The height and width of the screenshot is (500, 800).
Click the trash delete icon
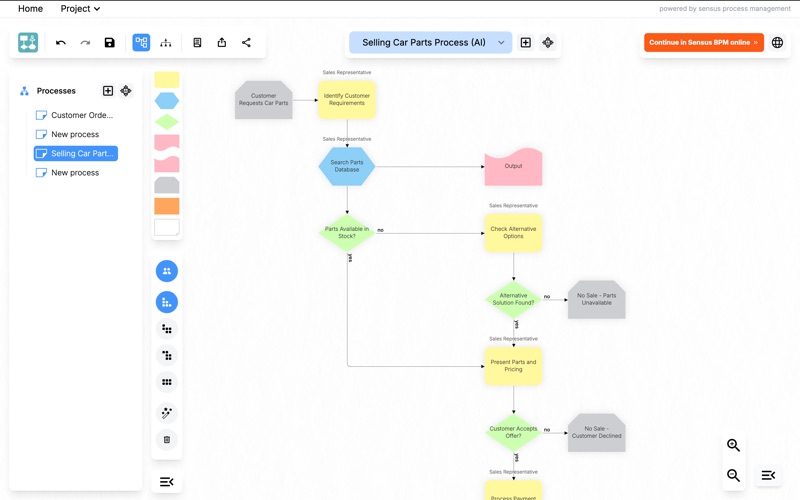(167, 439)
